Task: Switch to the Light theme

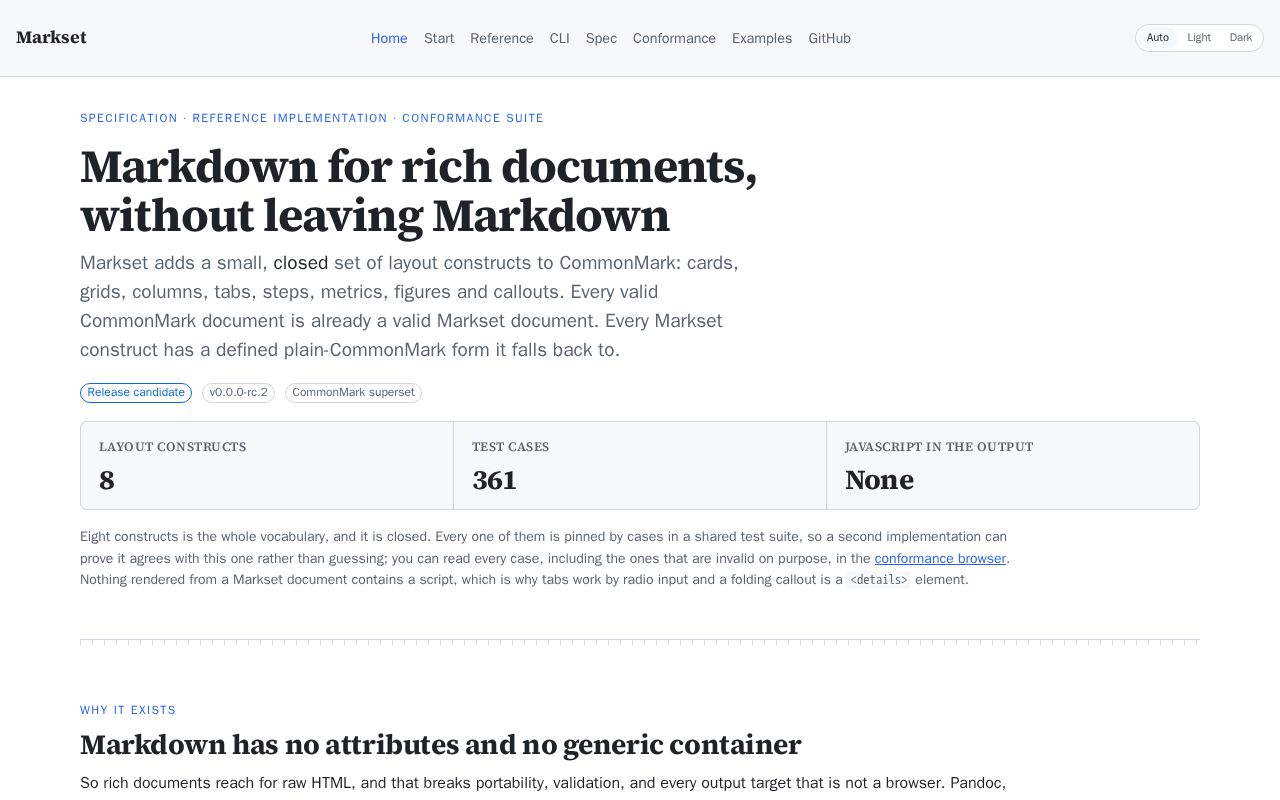Action: (1199, 38)
